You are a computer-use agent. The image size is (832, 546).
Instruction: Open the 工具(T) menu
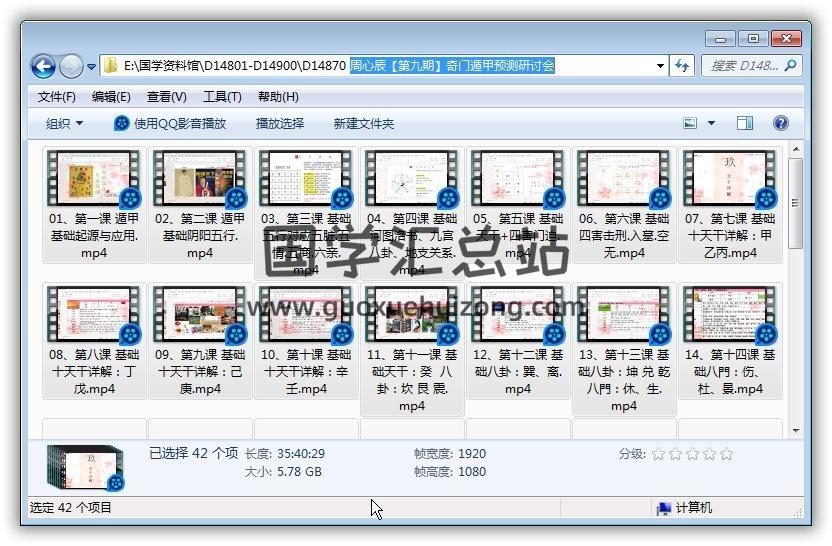tap(222, 97)
